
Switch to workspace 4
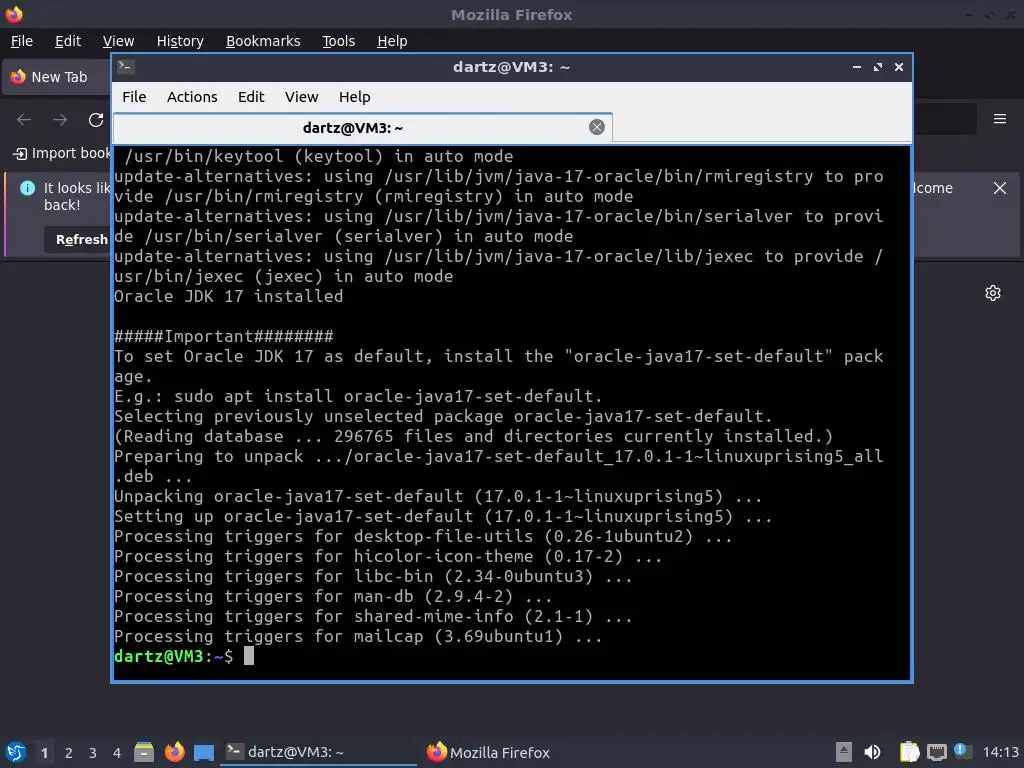(x=117, y=753)
